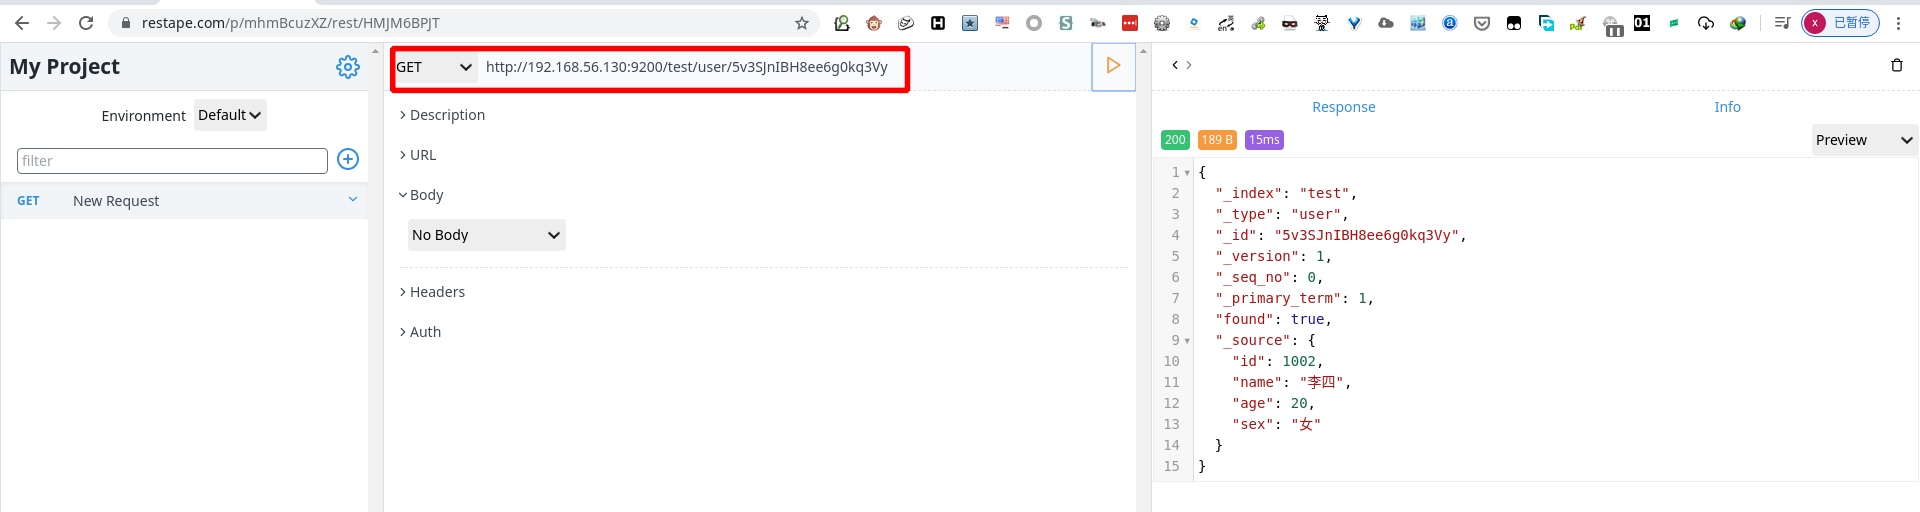Click the Environment label
The height and width of the screenshot is (512, 1920).
tap(143, 116)
